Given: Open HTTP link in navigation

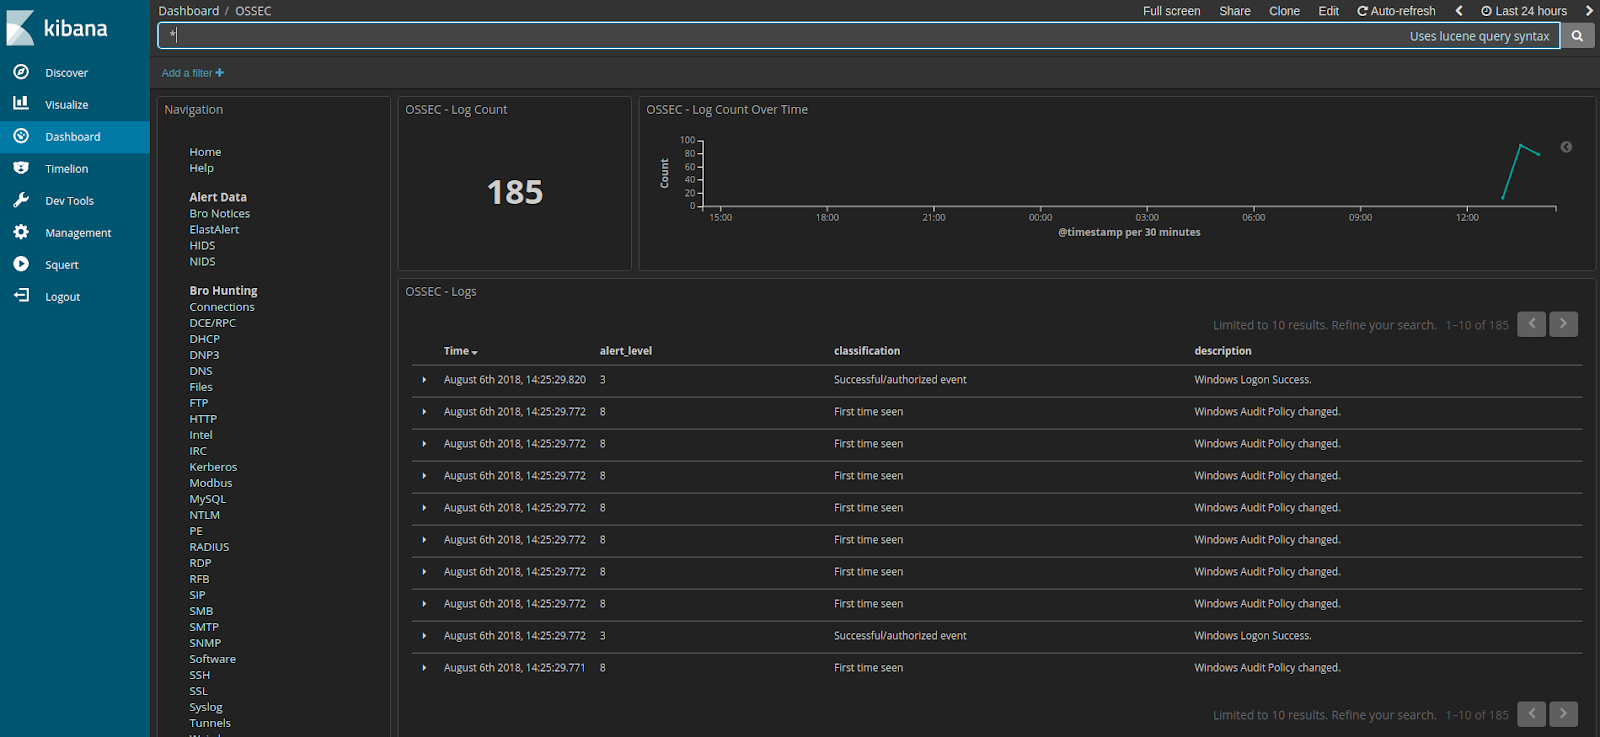Looking at the screenshot, I should point(203,419).
